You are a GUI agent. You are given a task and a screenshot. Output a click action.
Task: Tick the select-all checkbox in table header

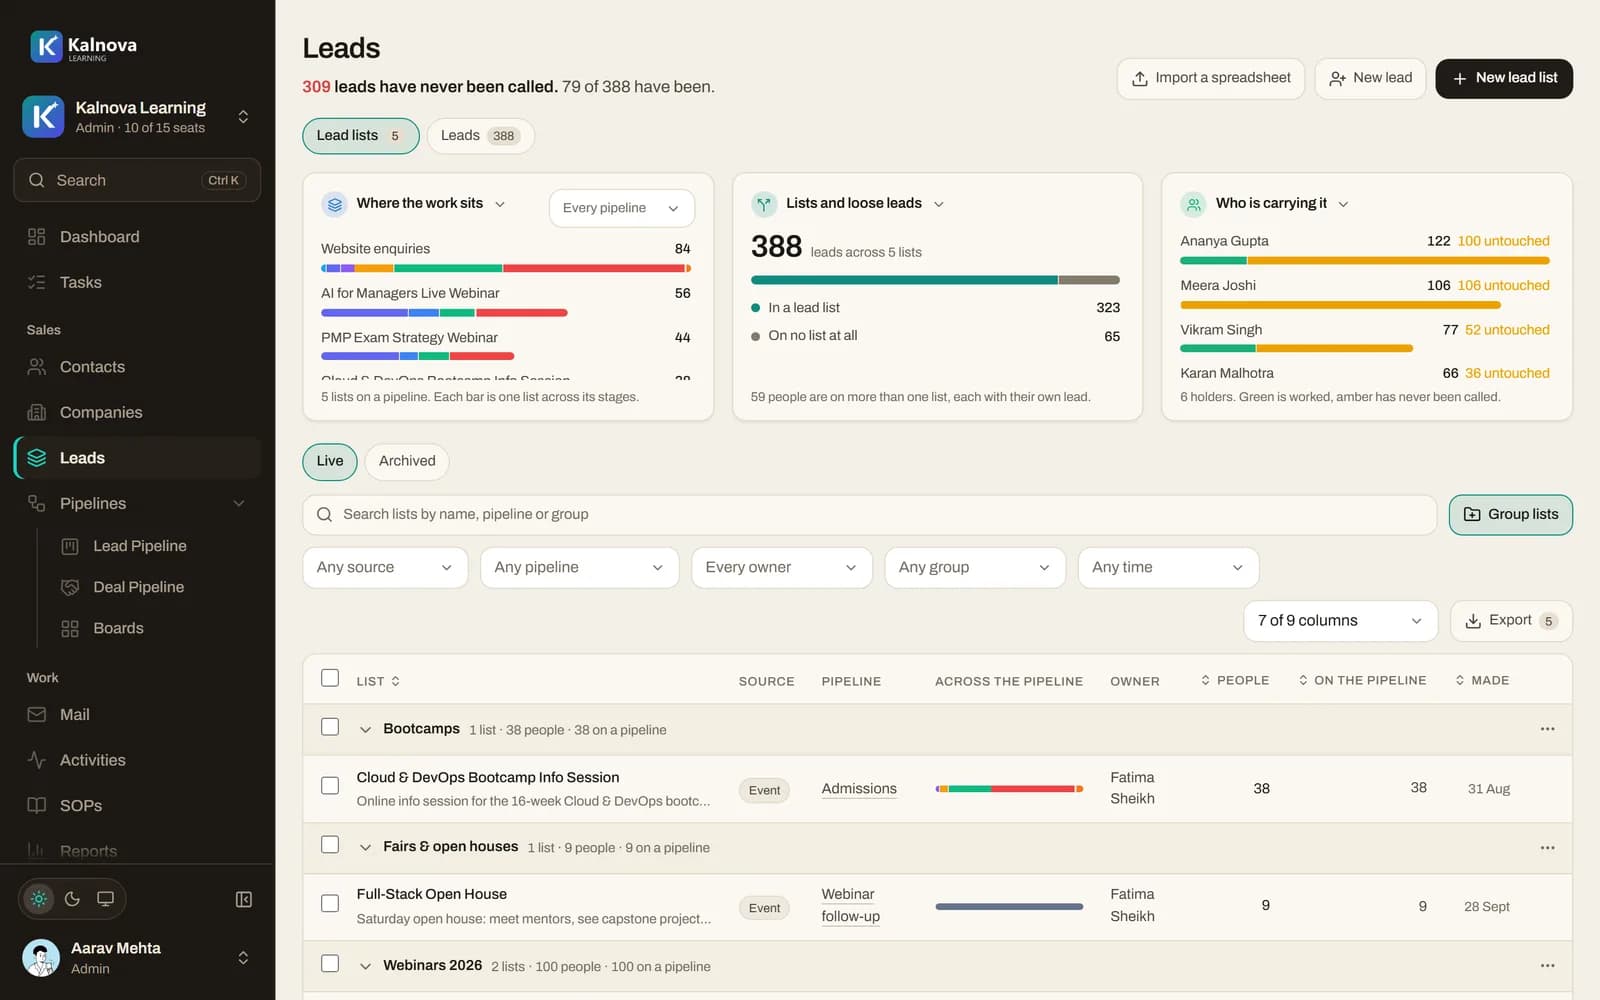330,678
